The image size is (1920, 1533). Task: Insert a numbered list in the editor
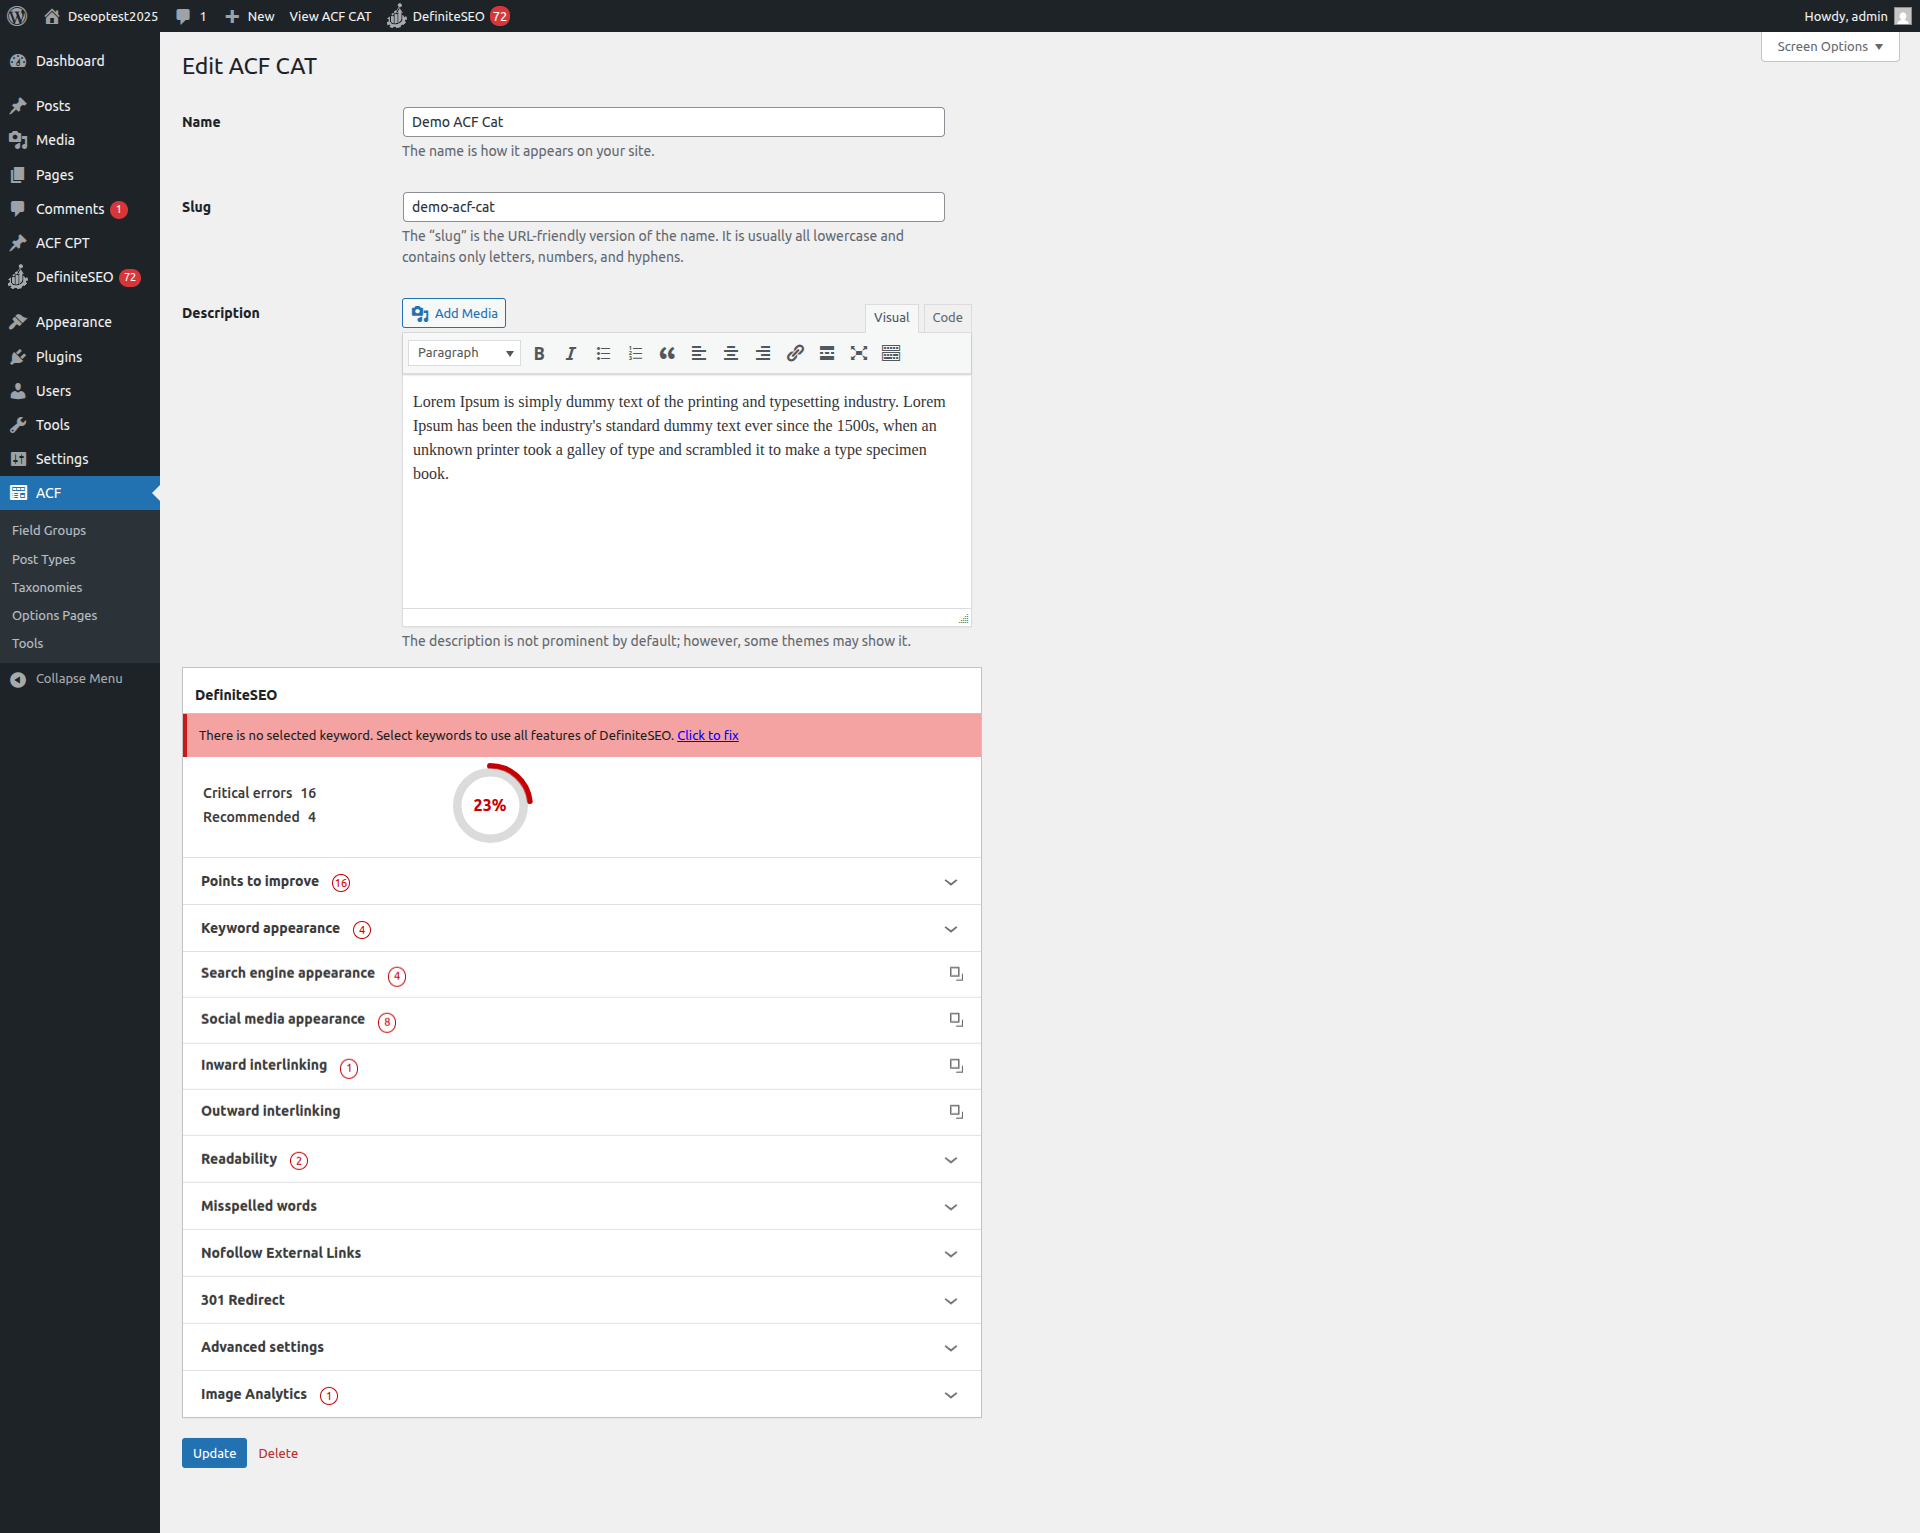tap(635, 353)
